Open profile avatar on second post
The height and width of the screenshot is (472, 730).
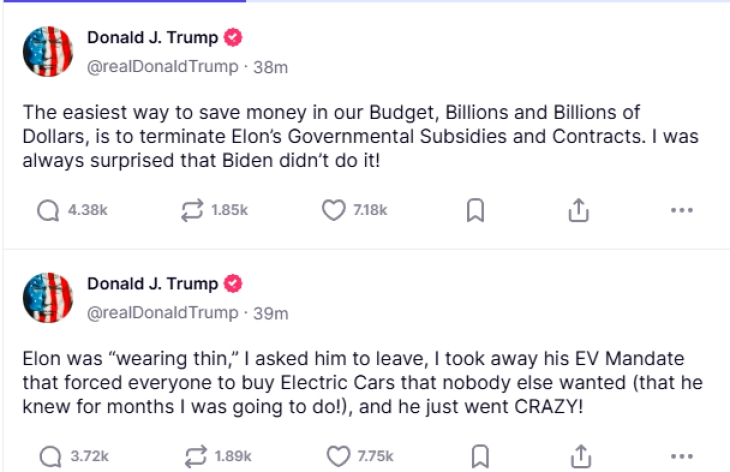[47, 297]
